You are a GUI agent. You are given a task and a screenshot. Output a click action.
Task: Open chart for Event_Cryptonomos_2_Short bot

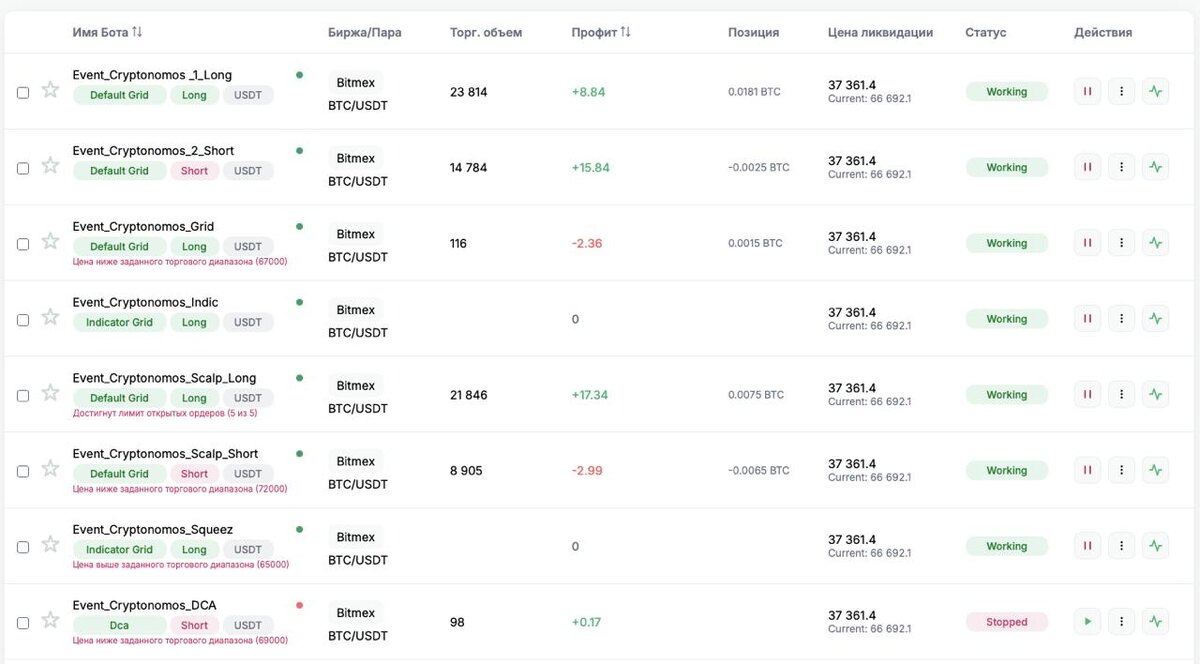point(1156,168)
